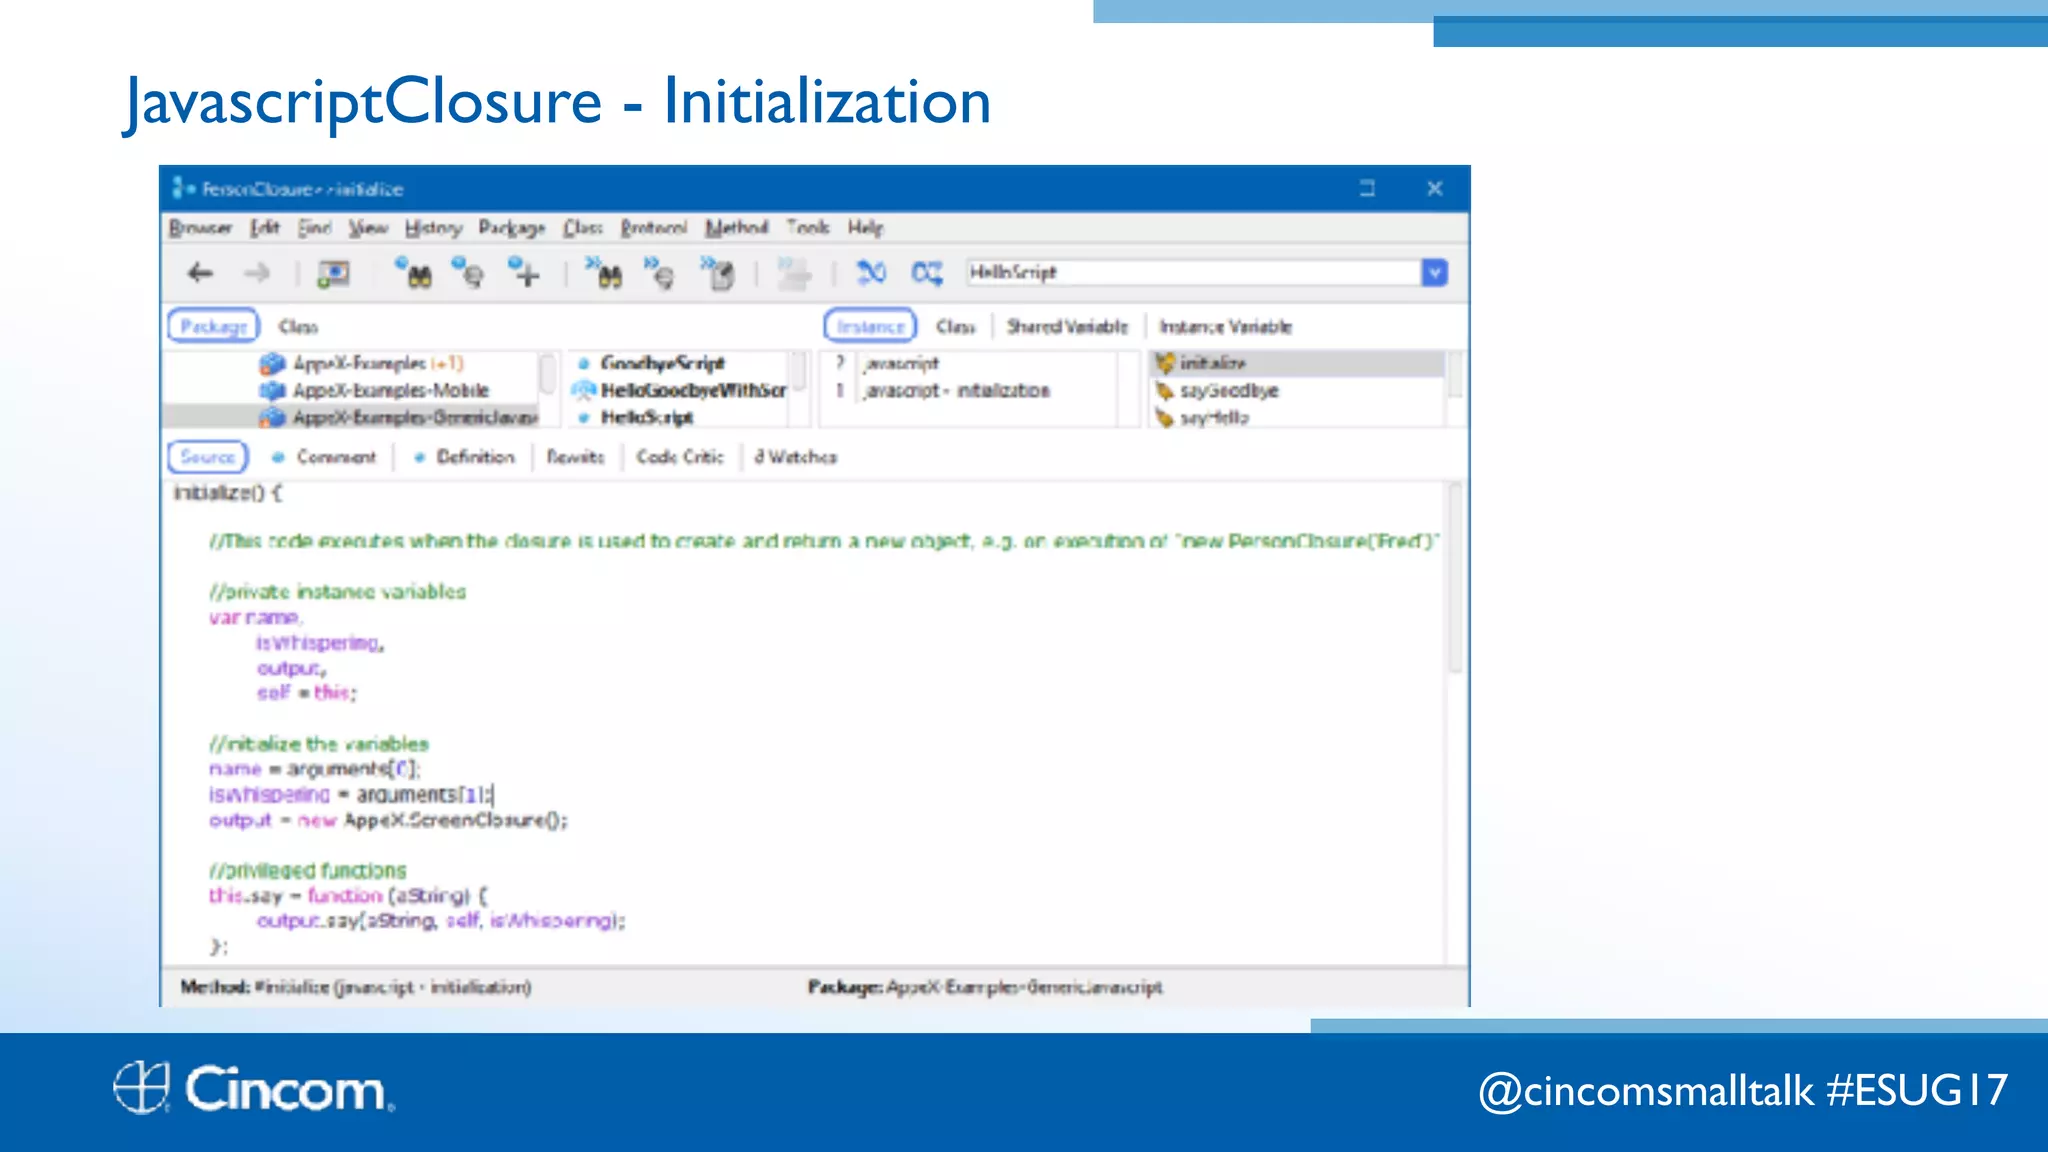Click the blue crossed-arrows toolbar icon
Image resolution: width=2048 pixels, height=1152 pixels.
[871, 272]
